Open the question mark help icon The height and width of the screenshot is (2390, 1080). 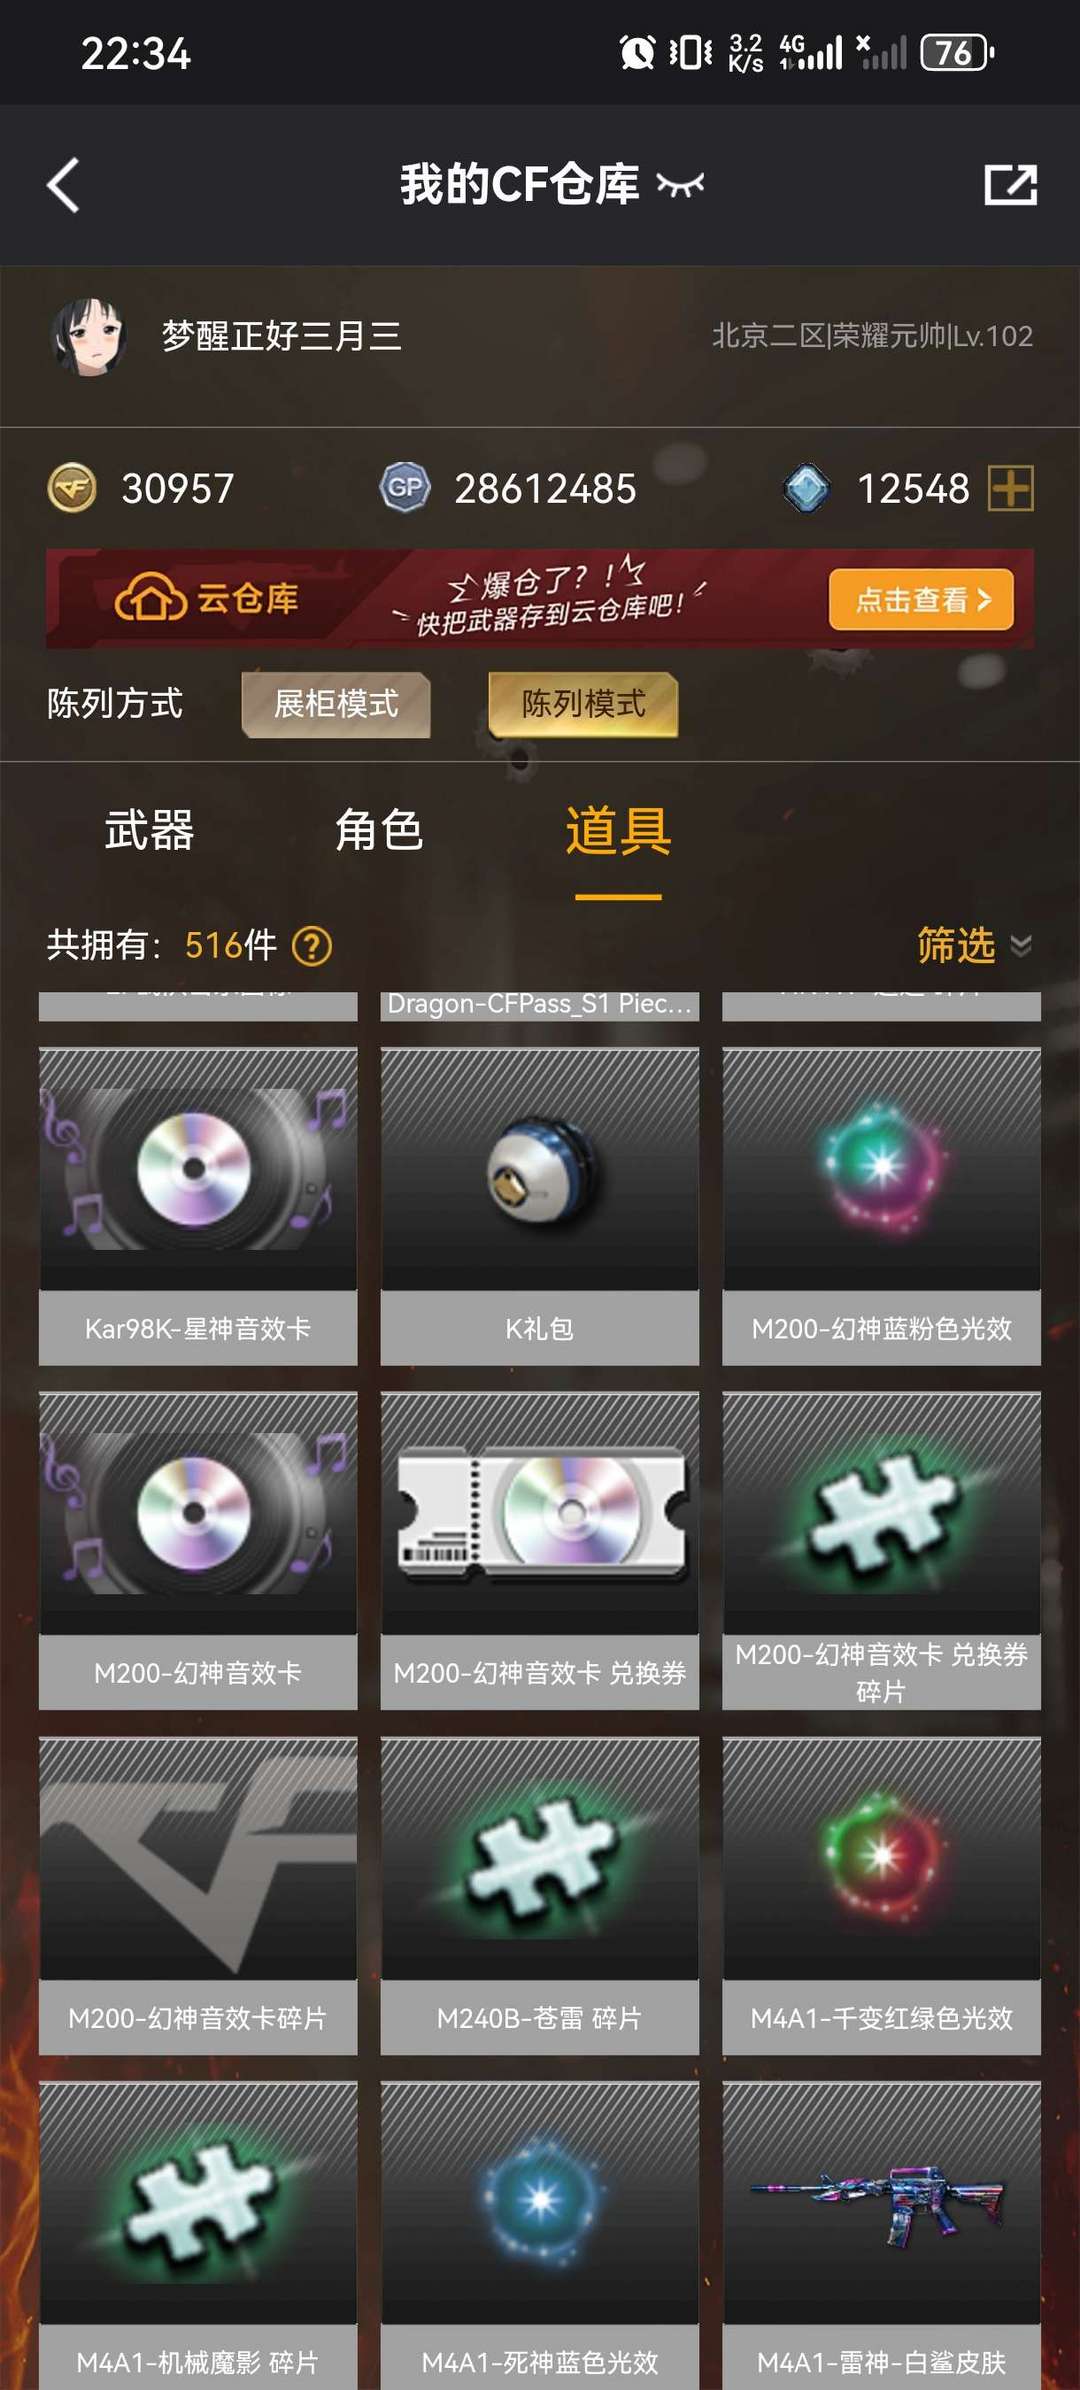point(312,945)
